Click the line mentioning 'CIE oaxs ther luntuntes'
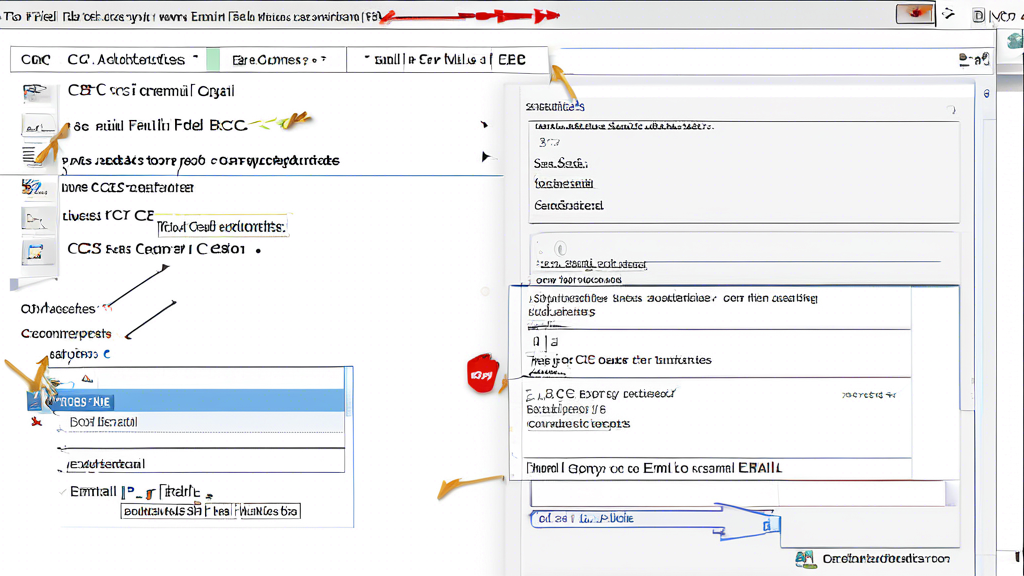Screen dimensions: 1024x576 coord(620,360)
